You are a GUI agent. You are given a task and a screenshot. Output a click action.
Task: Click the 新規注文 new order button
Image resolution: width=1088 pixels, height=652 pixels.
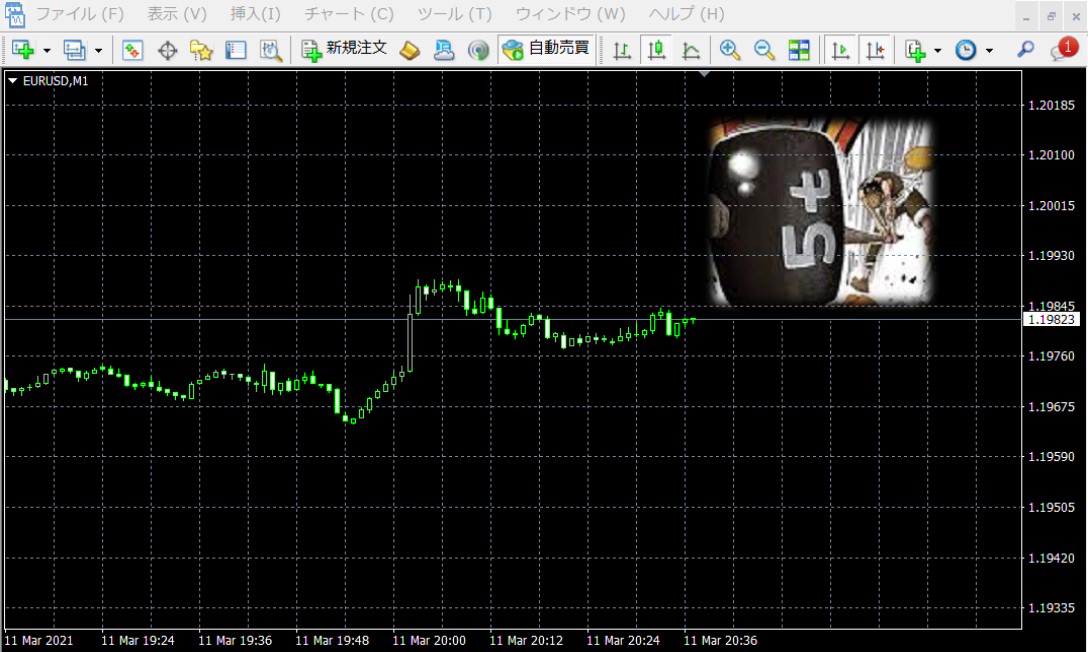[x=343, y=50]
